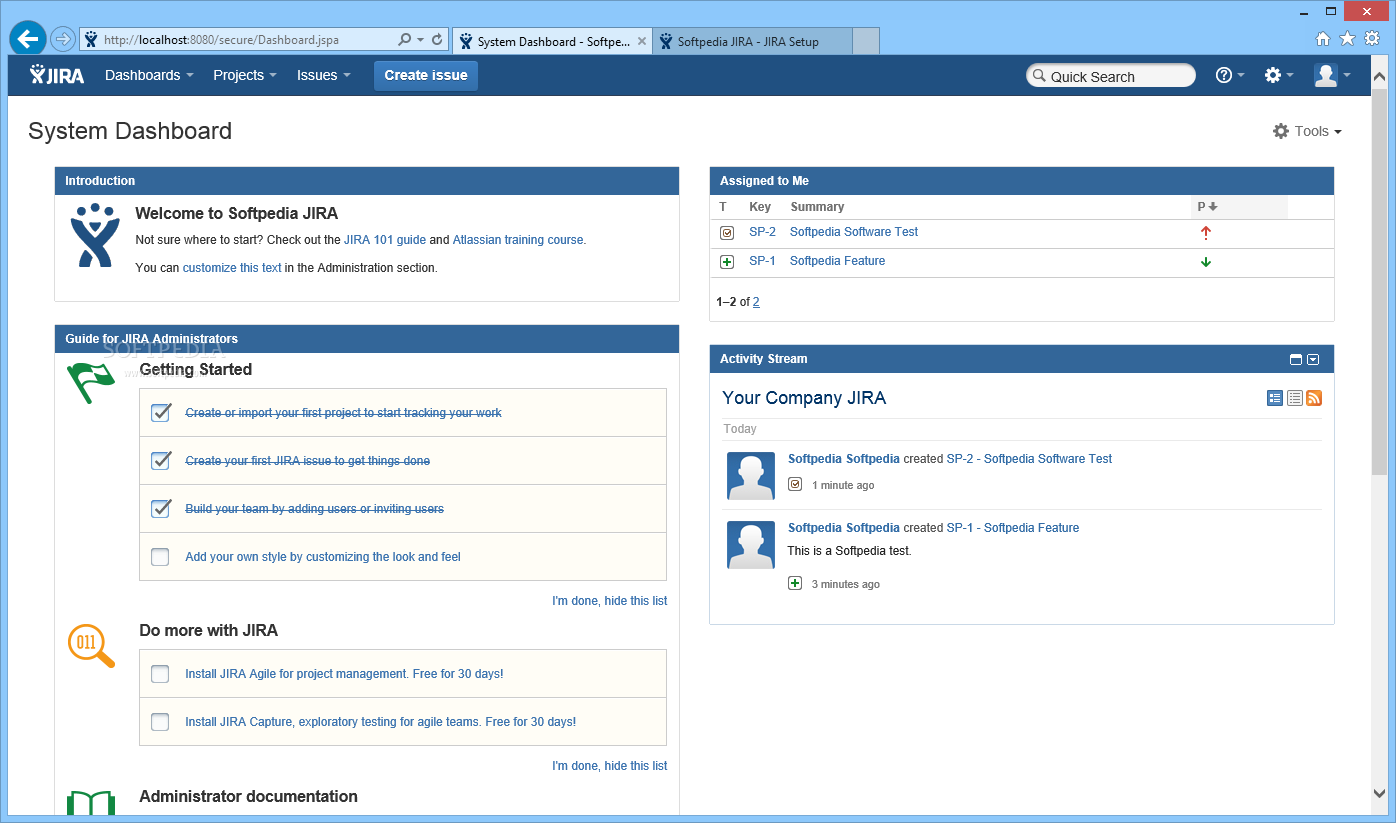
Task: Refresh the page with the reload icon
Action: 437,40
